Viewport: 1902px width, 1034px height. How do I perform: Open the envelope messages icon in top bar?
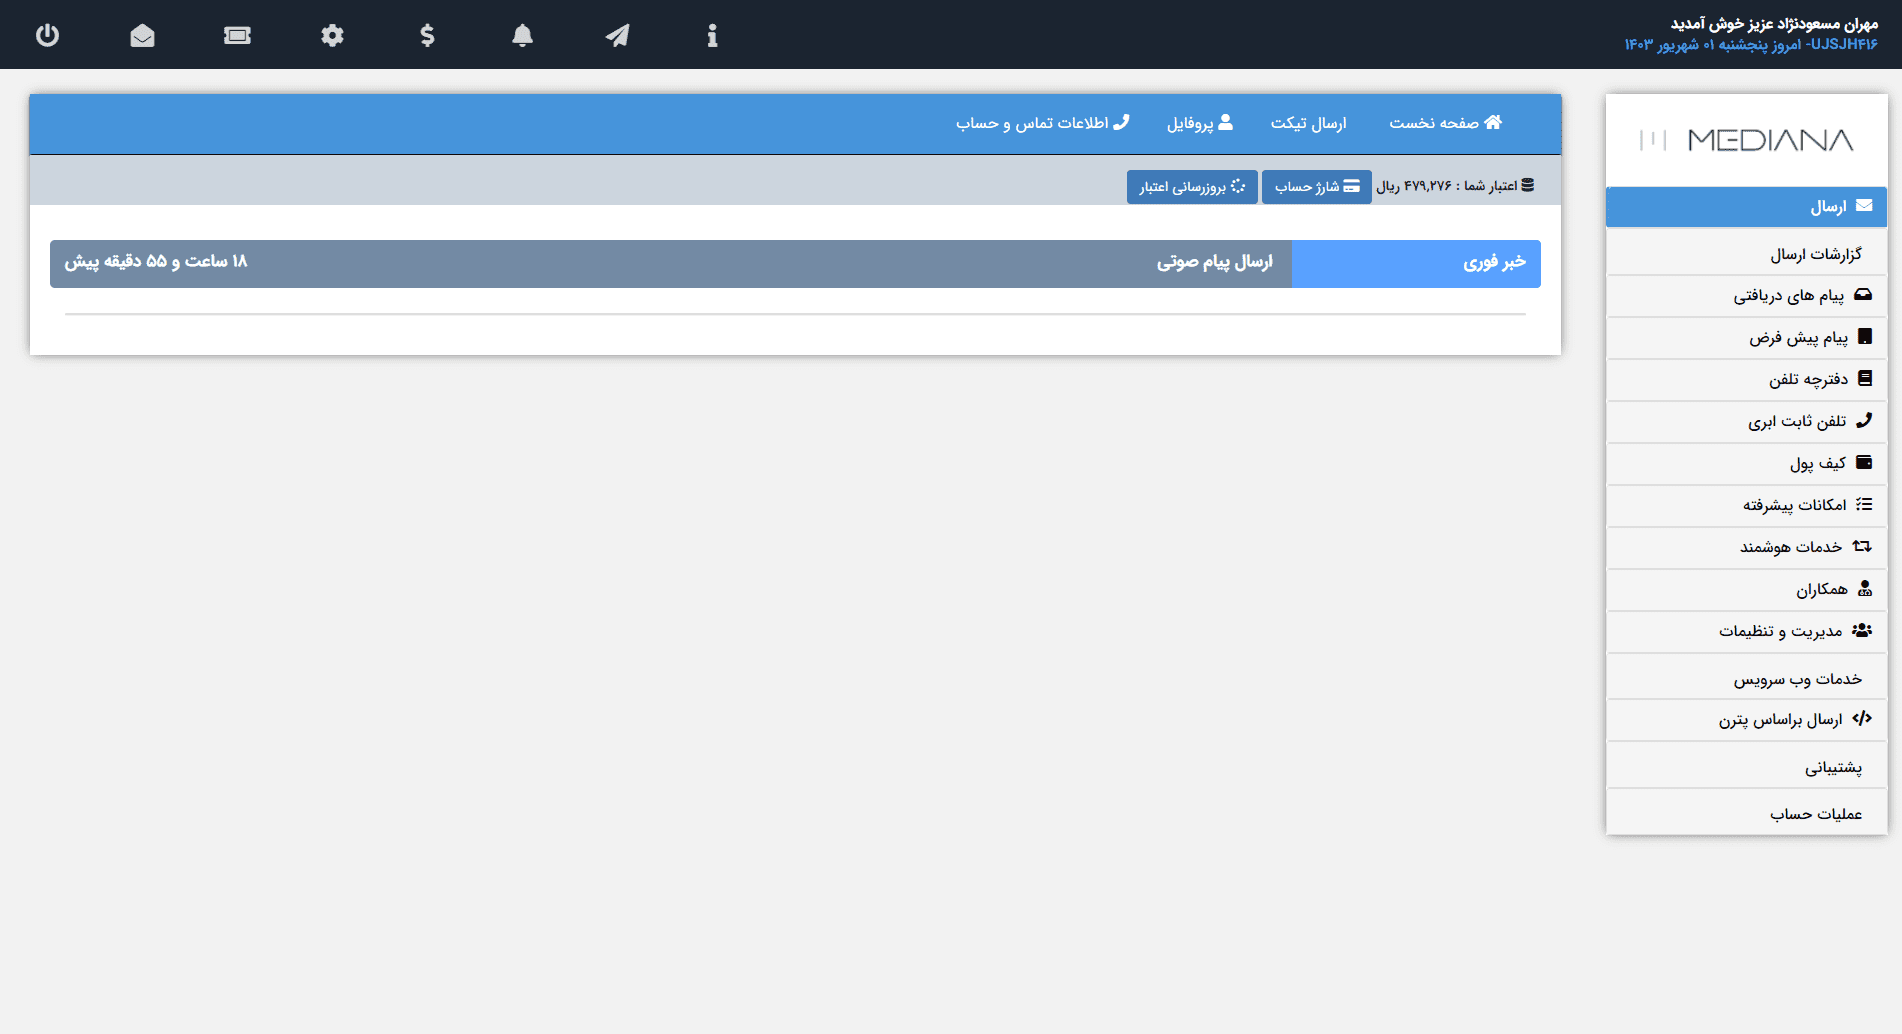142,36
